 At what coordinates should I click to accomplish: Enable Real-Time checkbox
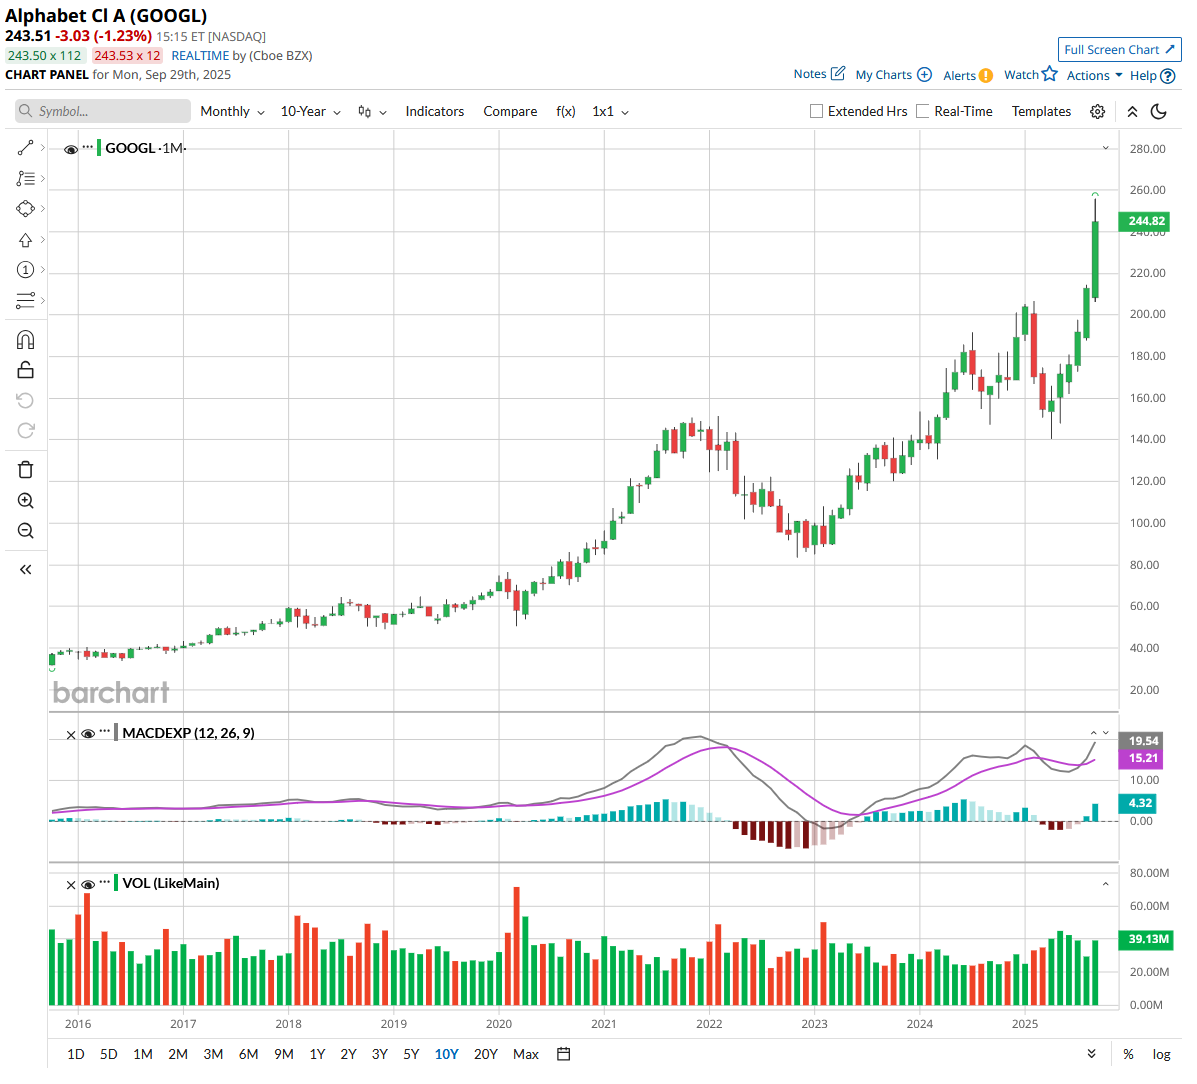pos(922,111)
